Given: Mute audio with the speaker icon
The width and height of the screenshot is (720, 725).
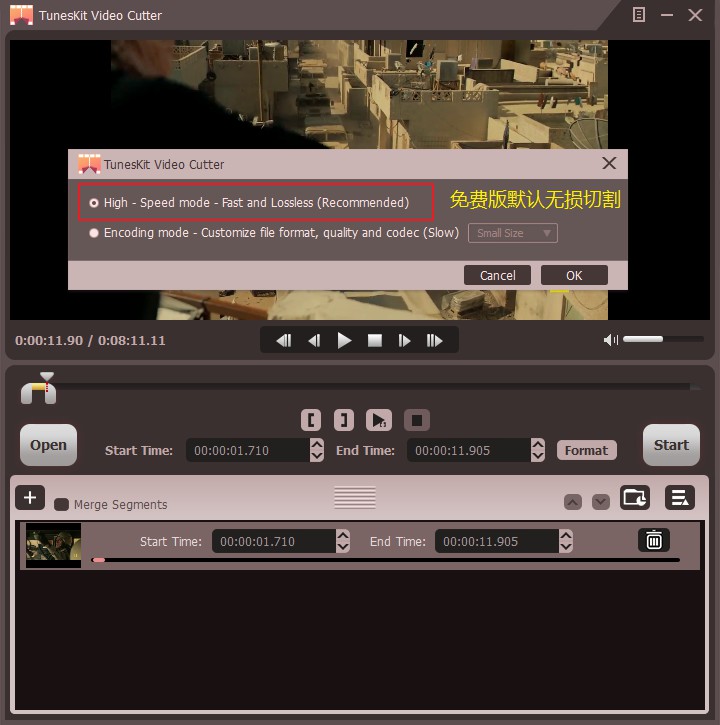Looking at the screenshot, I should (x=610, y=340).
